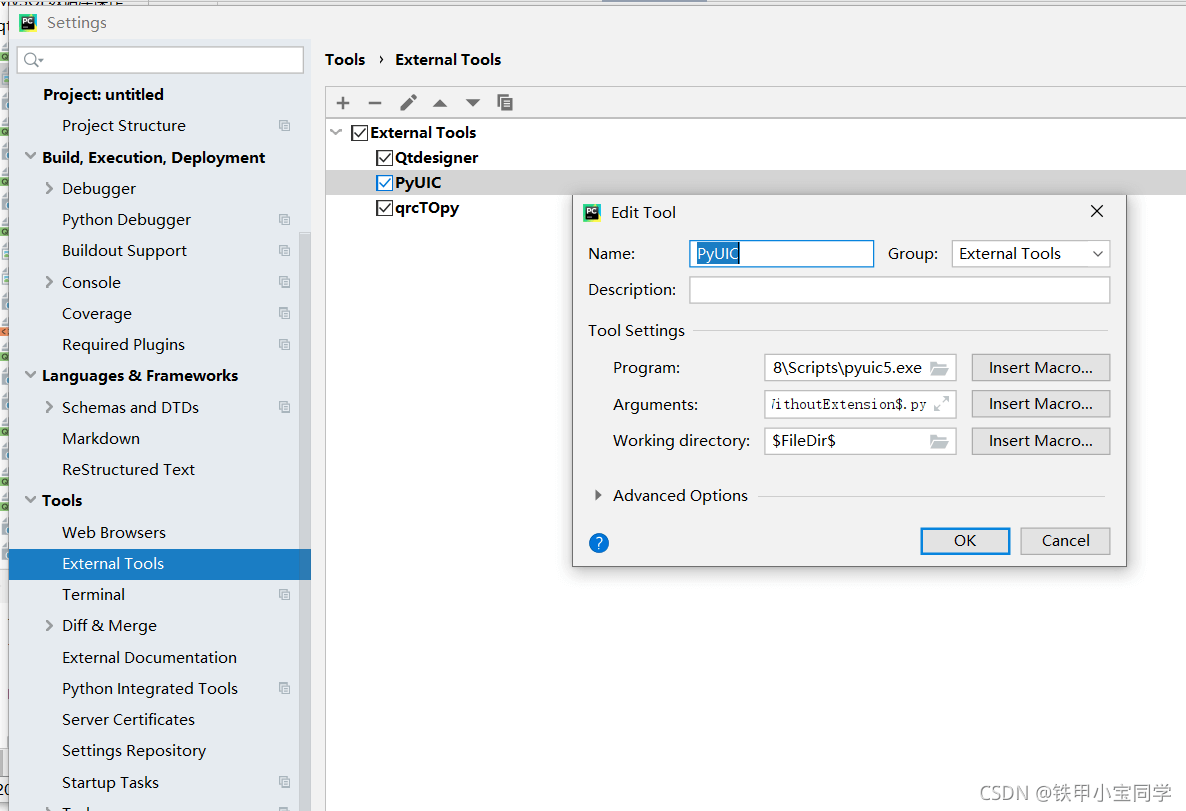
Task: Move tool down with the down arrow
Action: coord(473,103)
